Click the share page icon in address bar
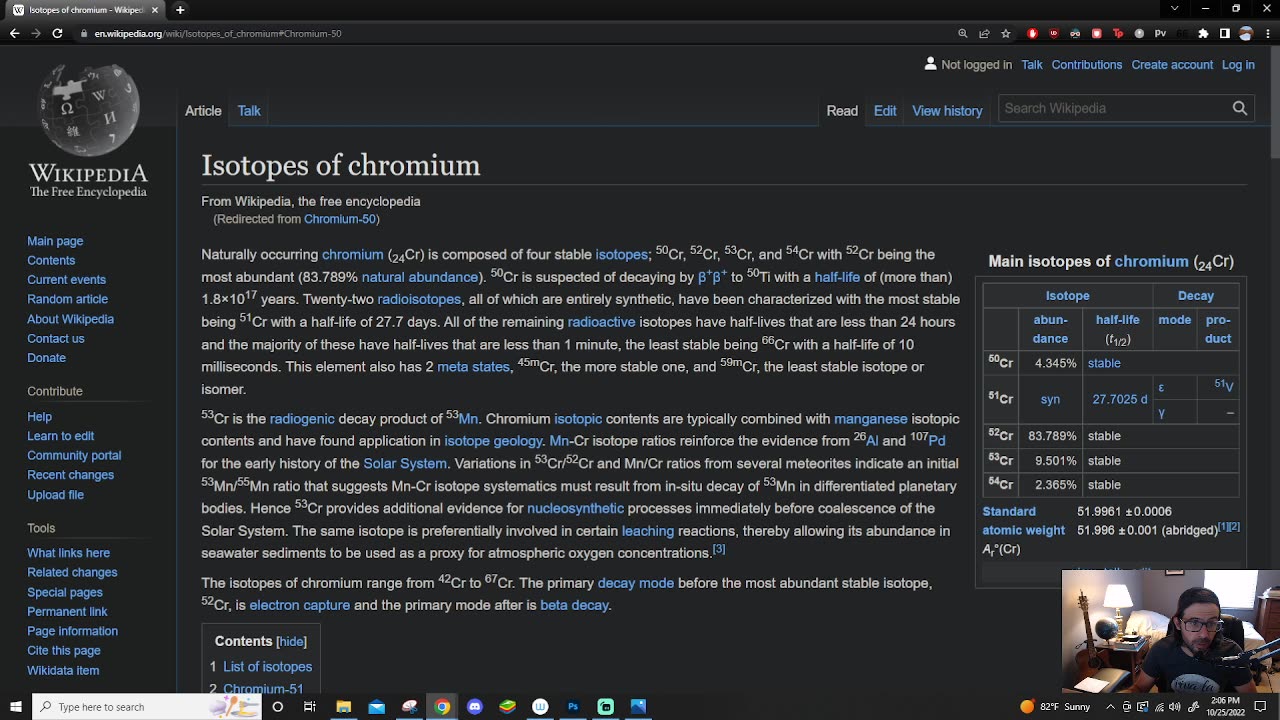 coord(984,33)
